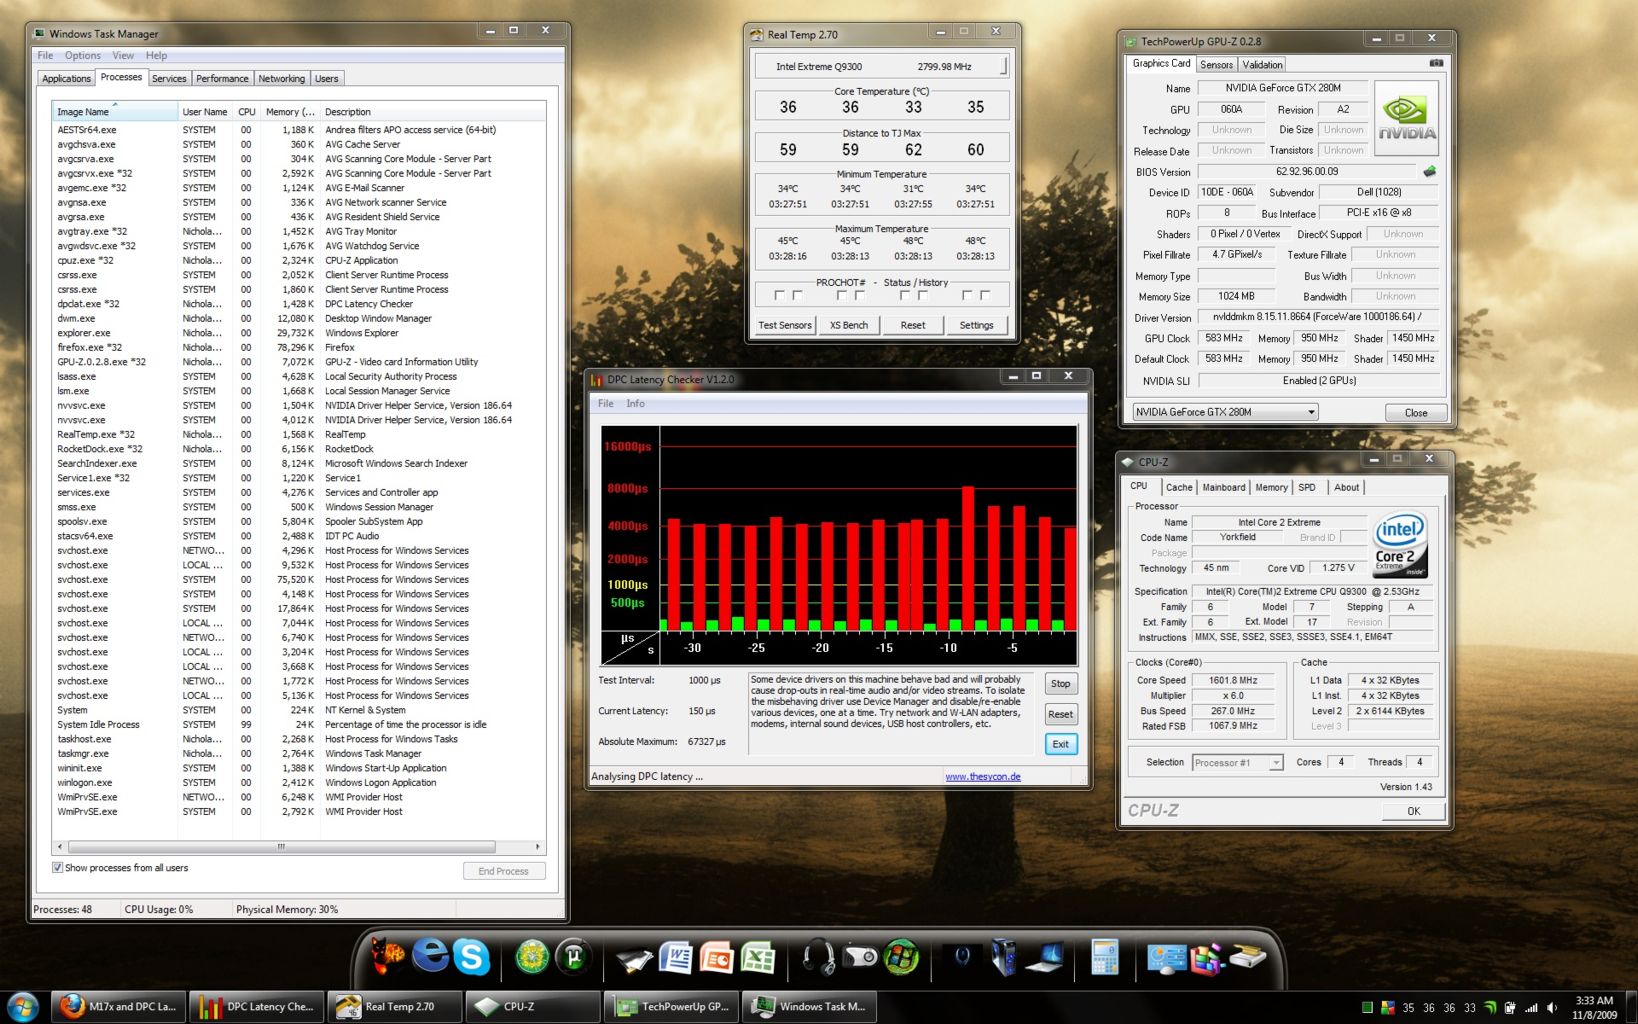Launch uTorrent from the dock
Image resolution: width=1638 pixels, height=1024 pixels.
574,957
